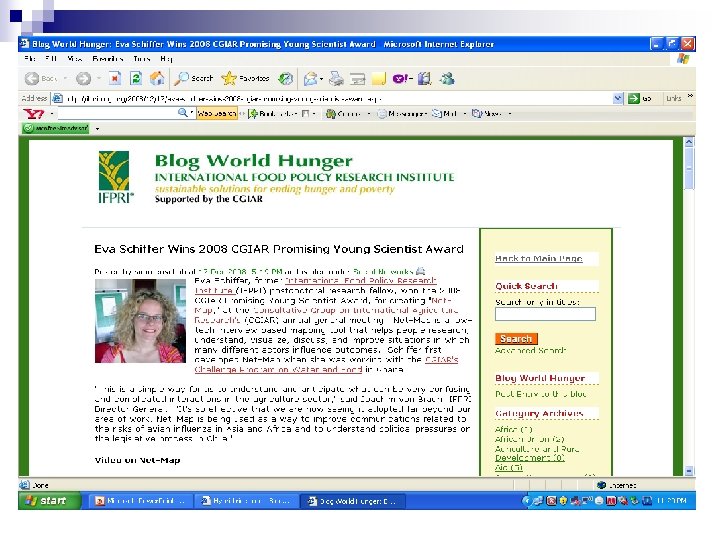Open the Favorites menu
The image size is (720, 540).
(108, 59)
